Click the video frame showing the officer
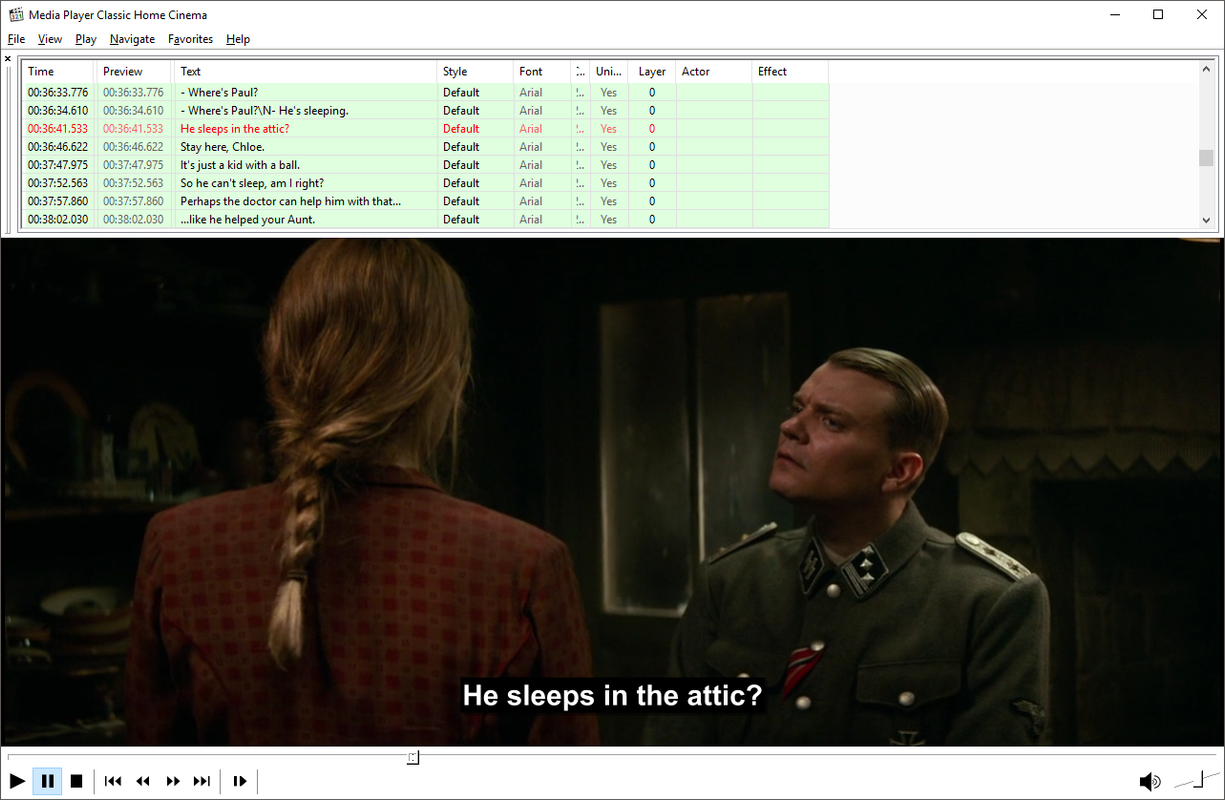The image size is (1225, 800). 612,492
